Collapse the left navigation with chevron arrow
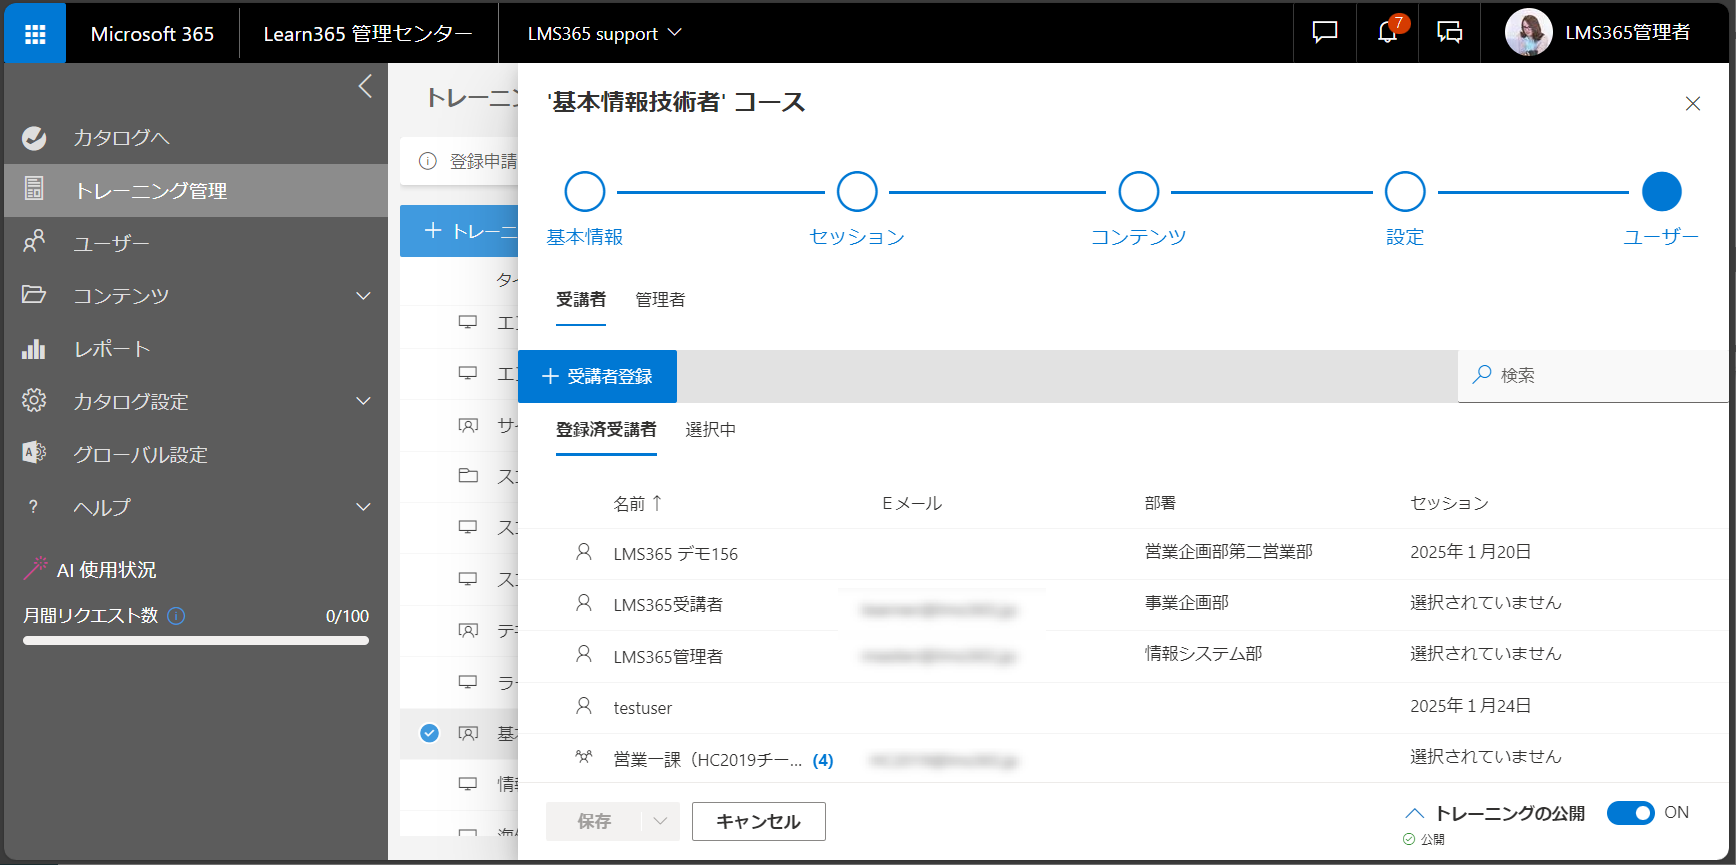 click(365, 86)
